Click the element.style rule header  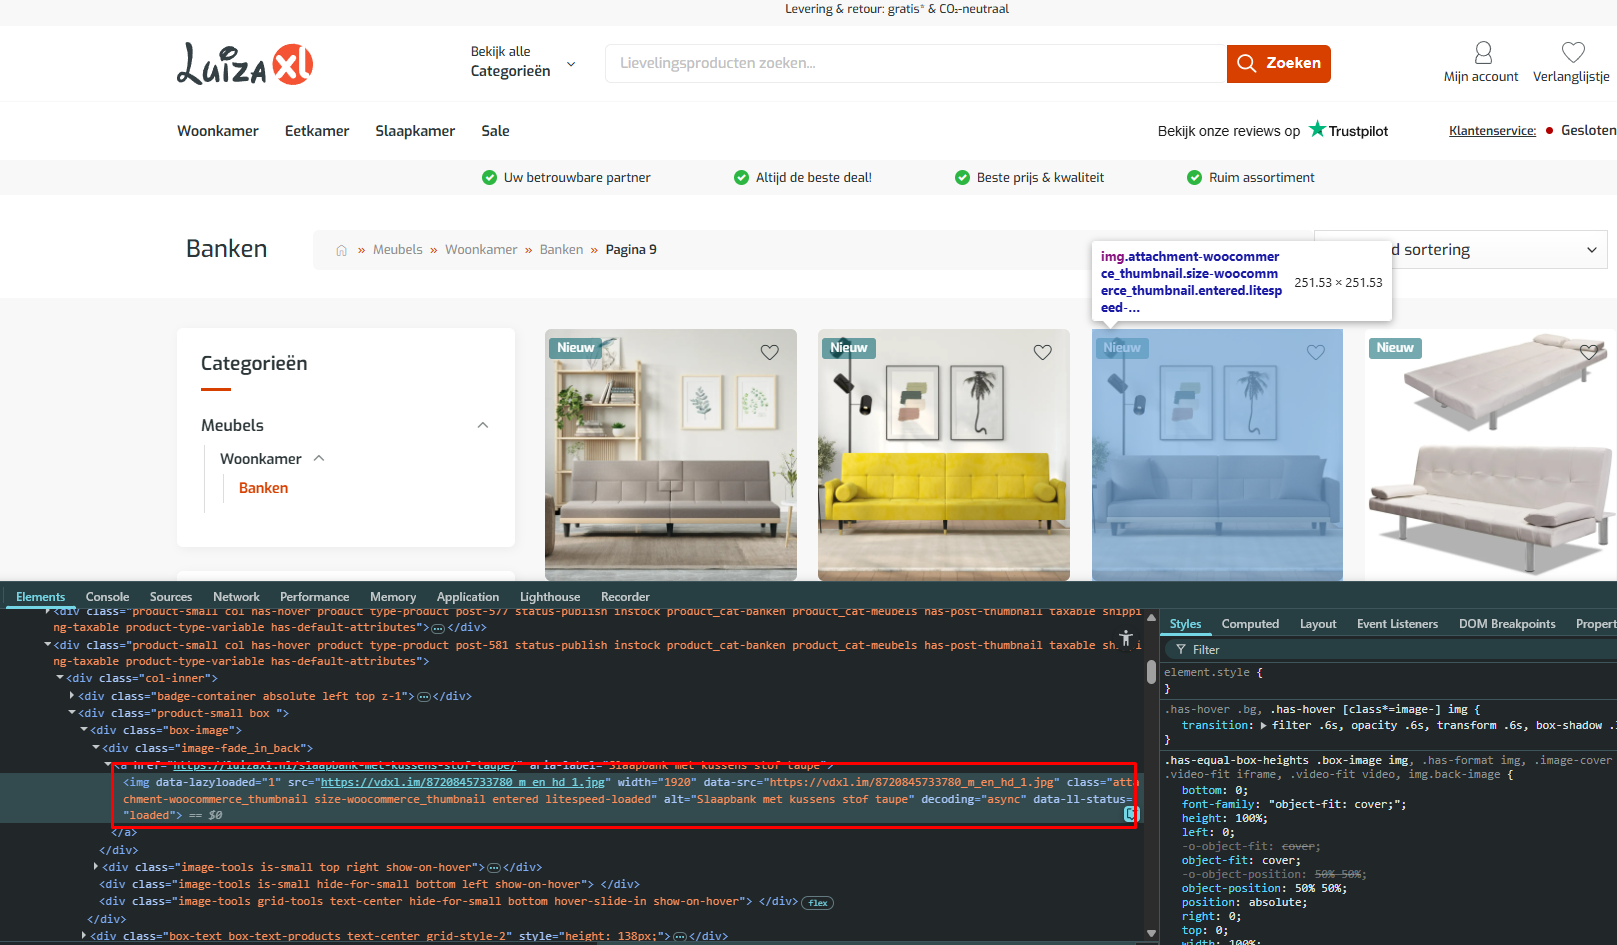point(1213,673)
